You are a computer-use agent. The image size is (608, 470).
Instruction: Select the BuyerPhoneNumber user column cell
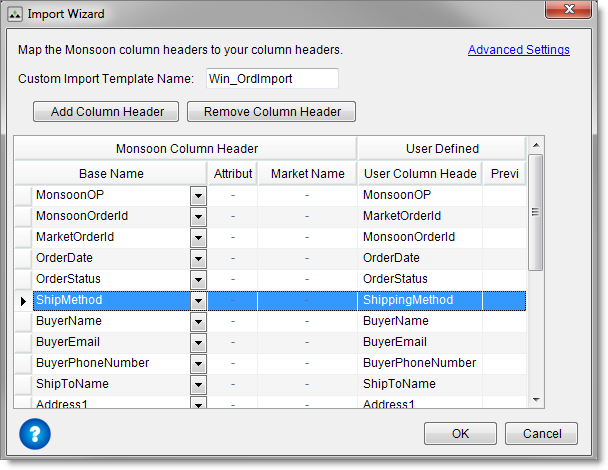[x=420, y=363]
